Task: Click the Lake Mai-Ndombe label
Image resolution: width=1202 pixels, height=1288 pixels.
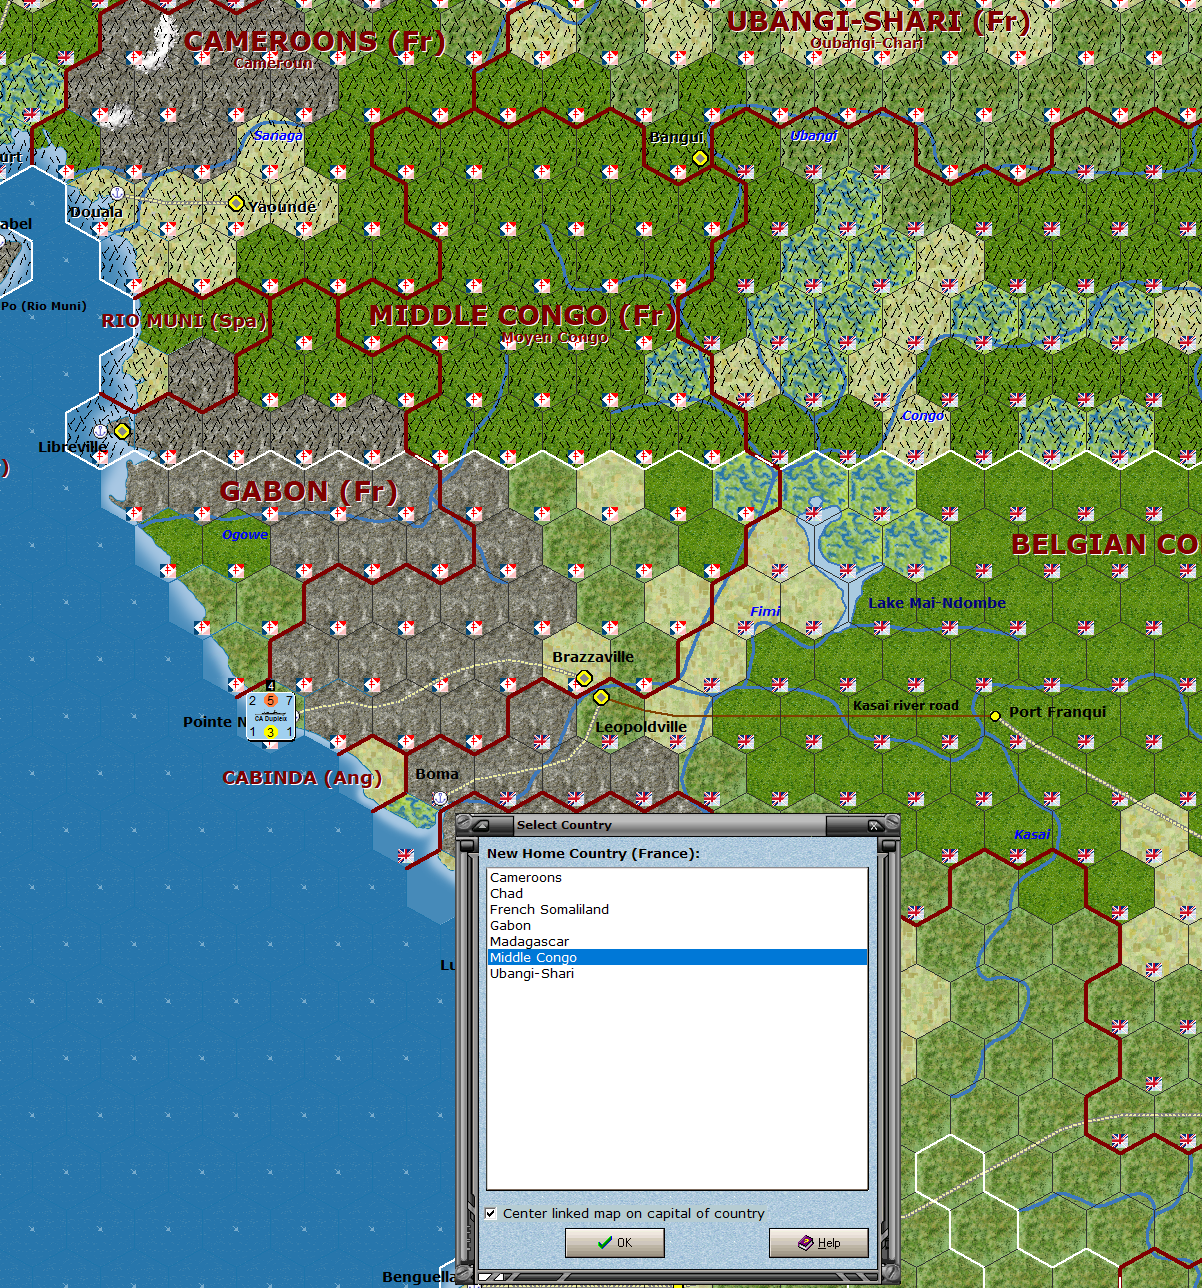Action: 937,603
